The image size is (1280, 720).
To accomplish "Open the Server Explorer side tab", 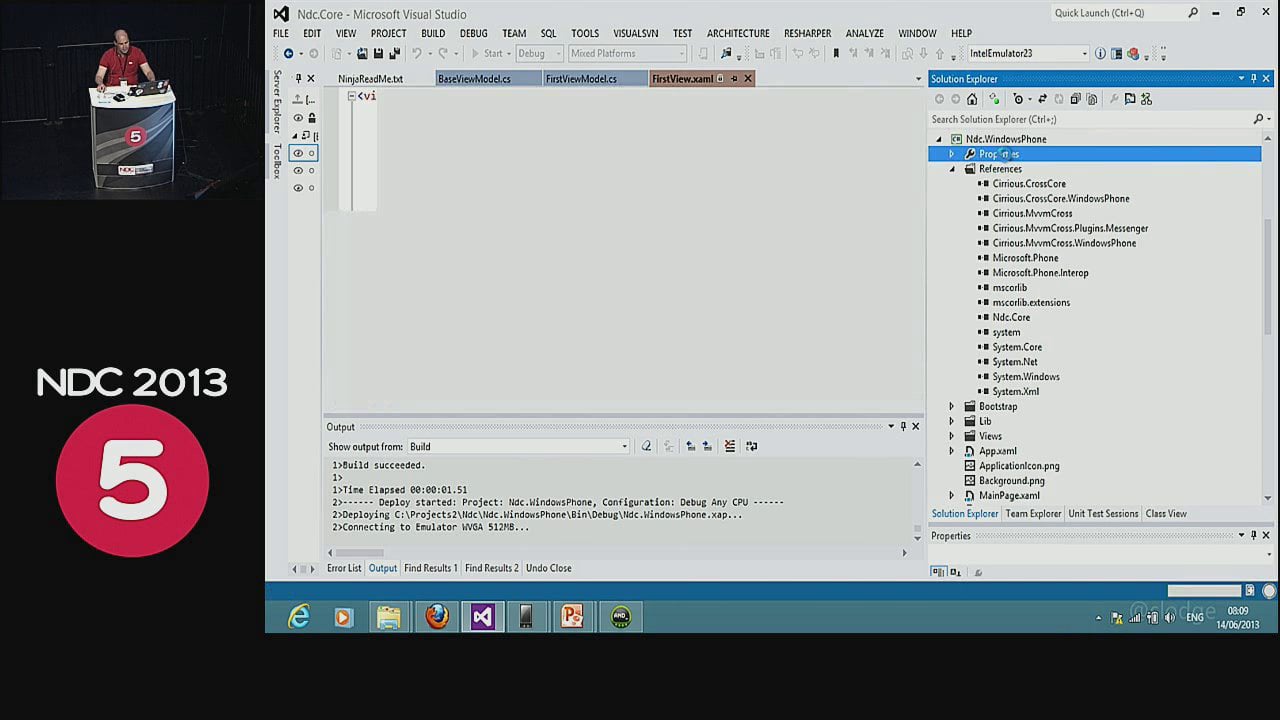I will 278,102.
